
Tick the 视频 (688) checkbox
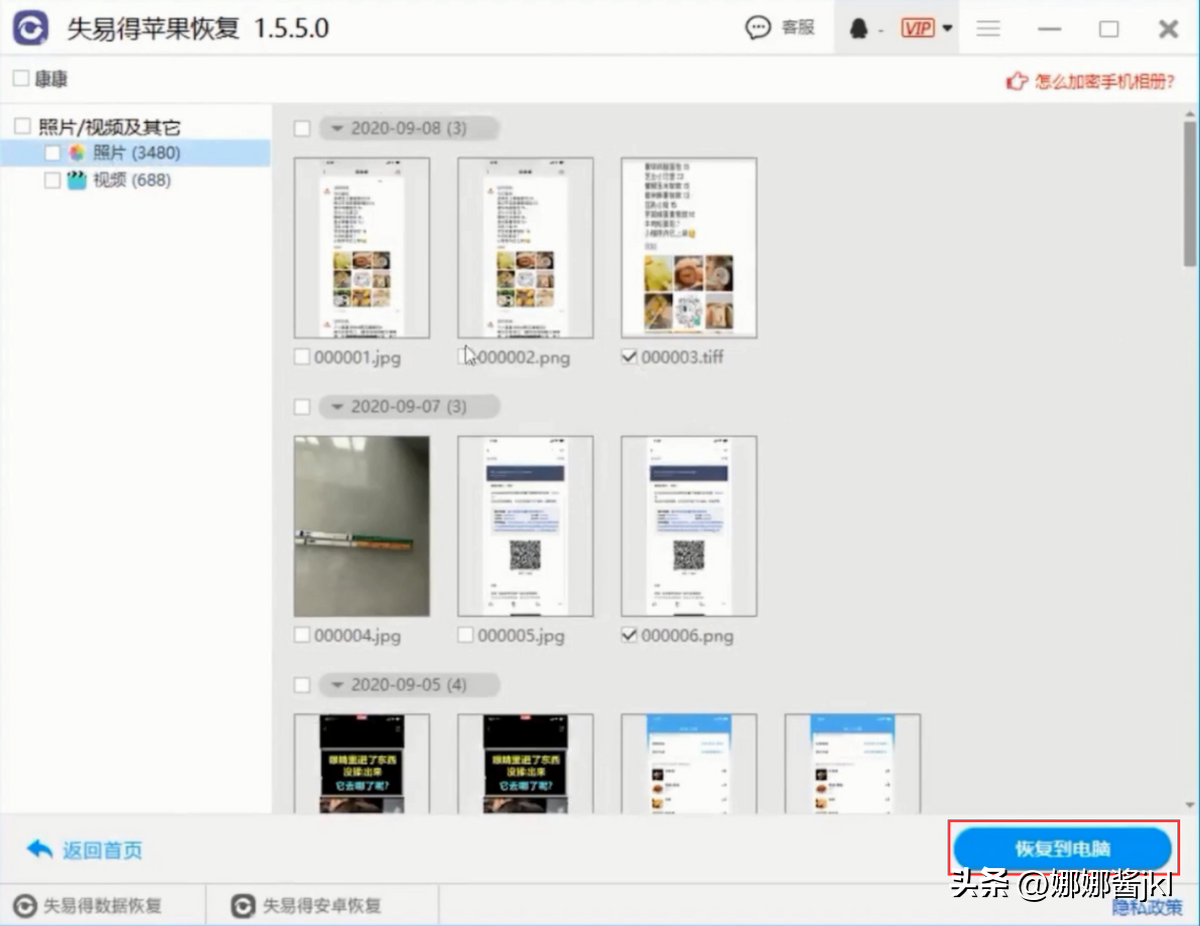(x=53, y=180)
